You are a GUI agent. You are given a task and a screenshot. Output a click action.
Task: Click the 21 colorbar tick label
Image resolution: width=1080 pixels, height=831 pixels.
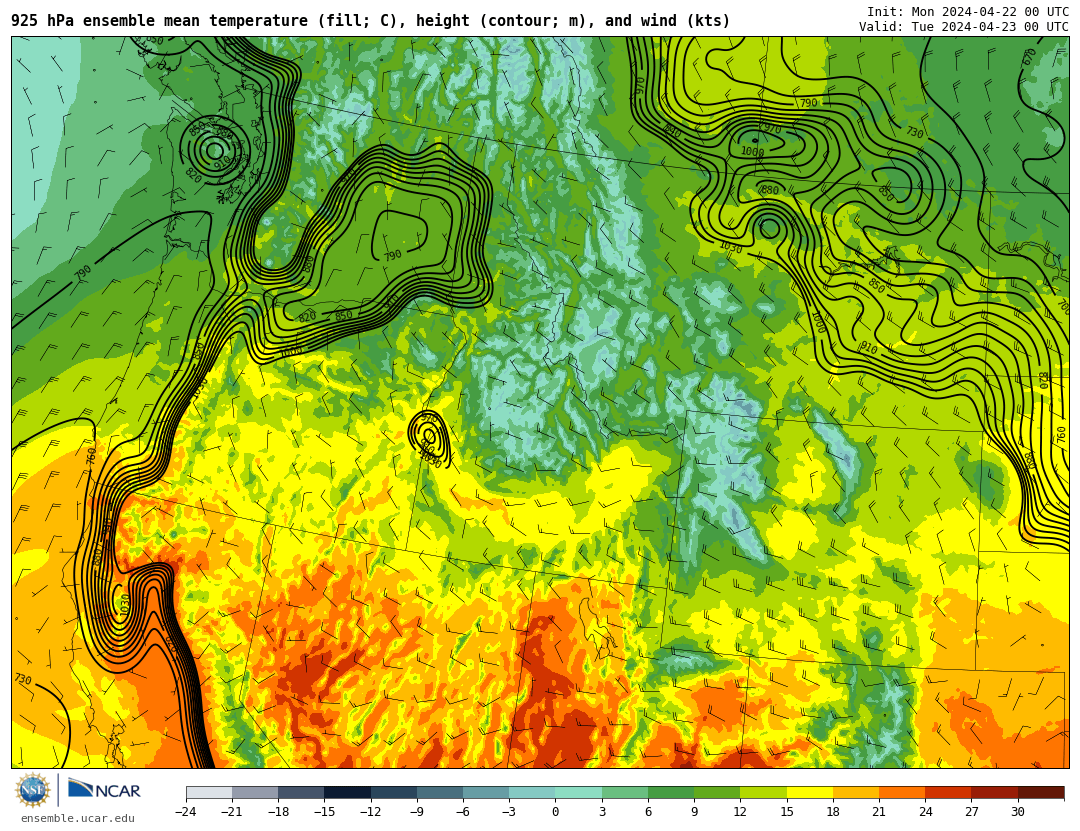879,812
